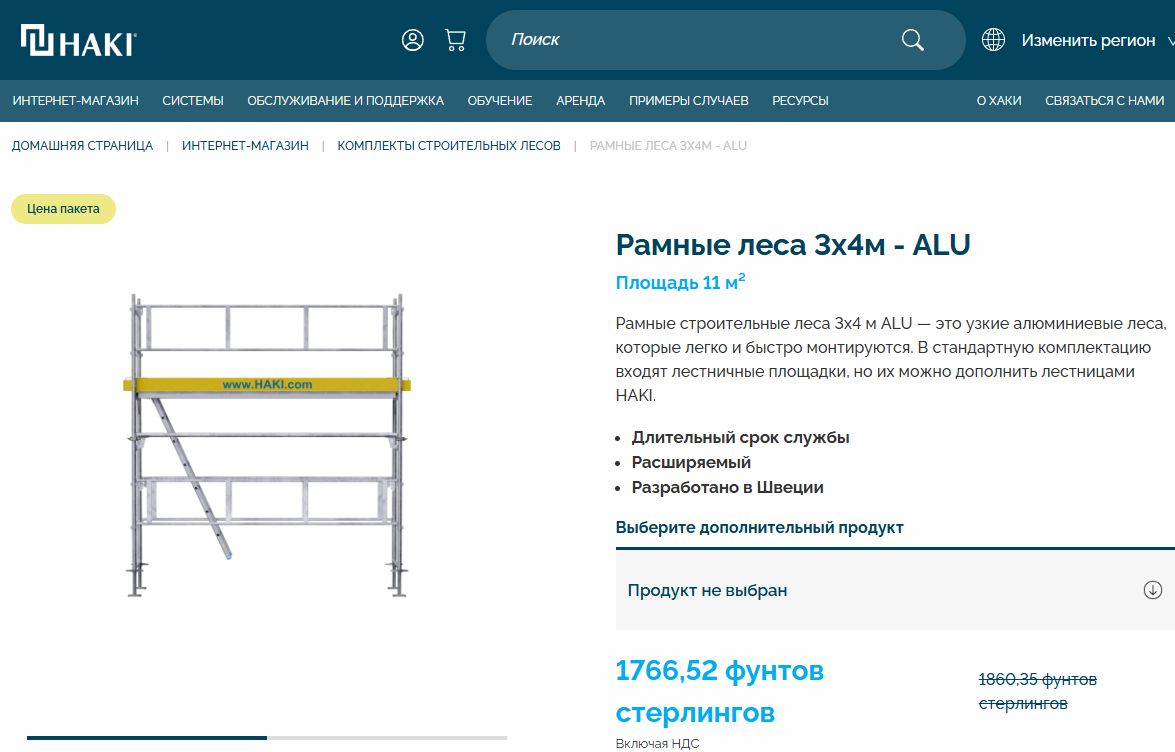Click the Включая НДС label
Image resolution: width=1175 pixels, height=752 pixels.
(x=657, y=744)
